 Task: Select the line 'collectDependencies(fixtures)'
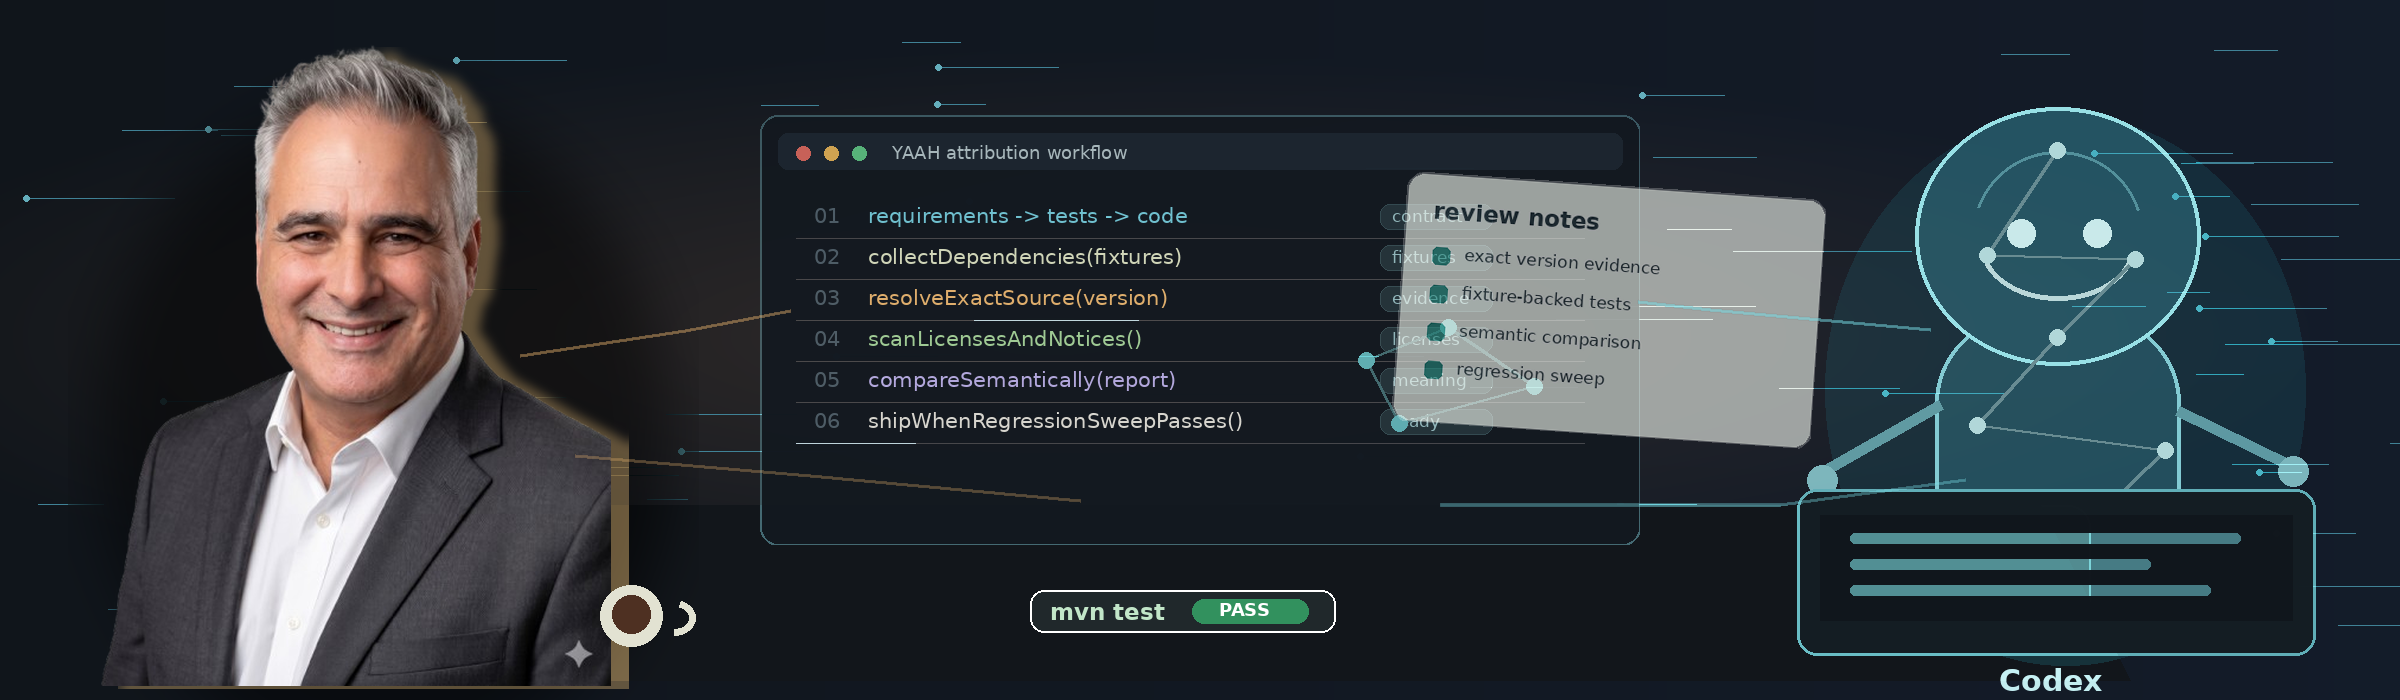point(1024,257)
